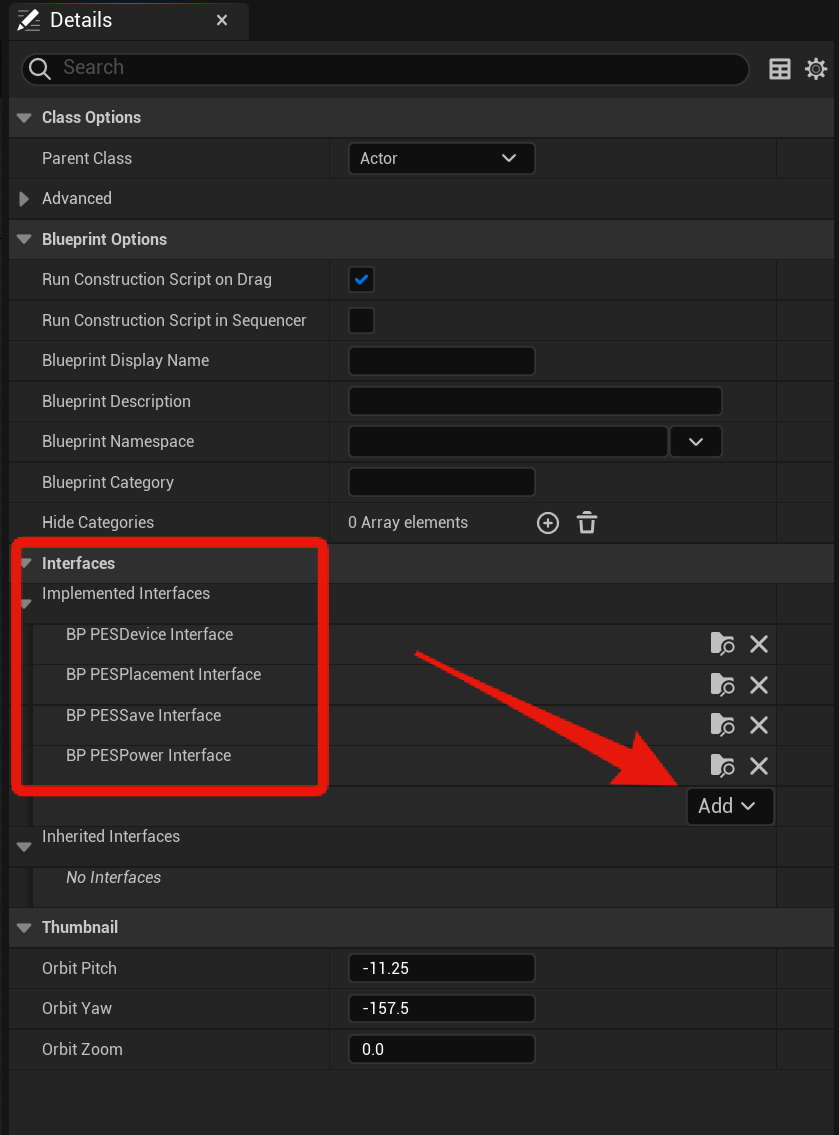Browse to BP PESDevice Interface asset
The width and height of the screenshot is (839, 1135).
tap(721, 644)
